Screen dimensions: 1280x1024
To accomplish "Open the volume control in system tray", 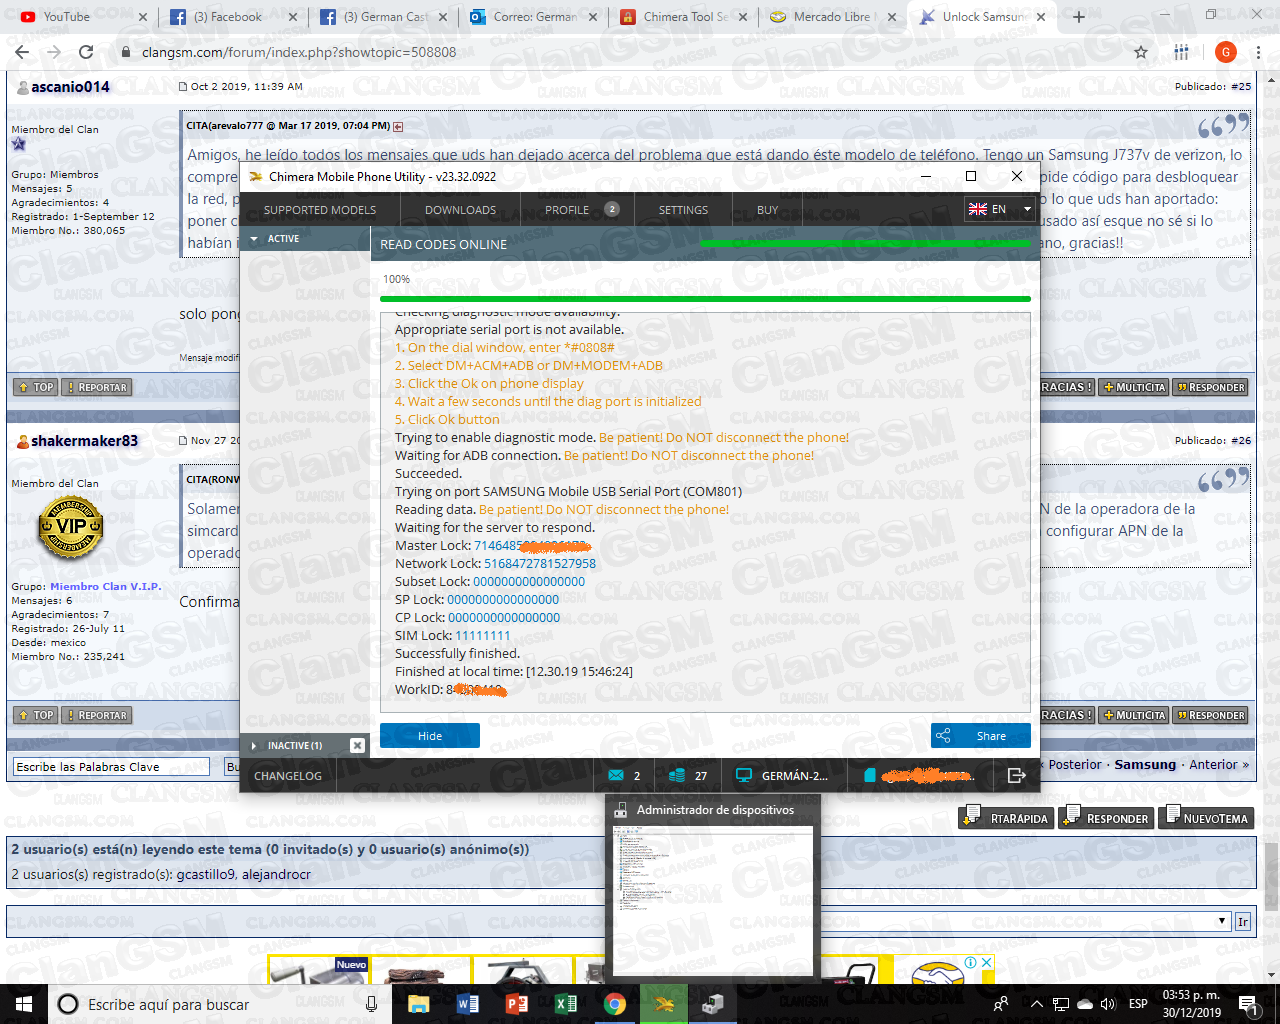I will (1108, 1004).
